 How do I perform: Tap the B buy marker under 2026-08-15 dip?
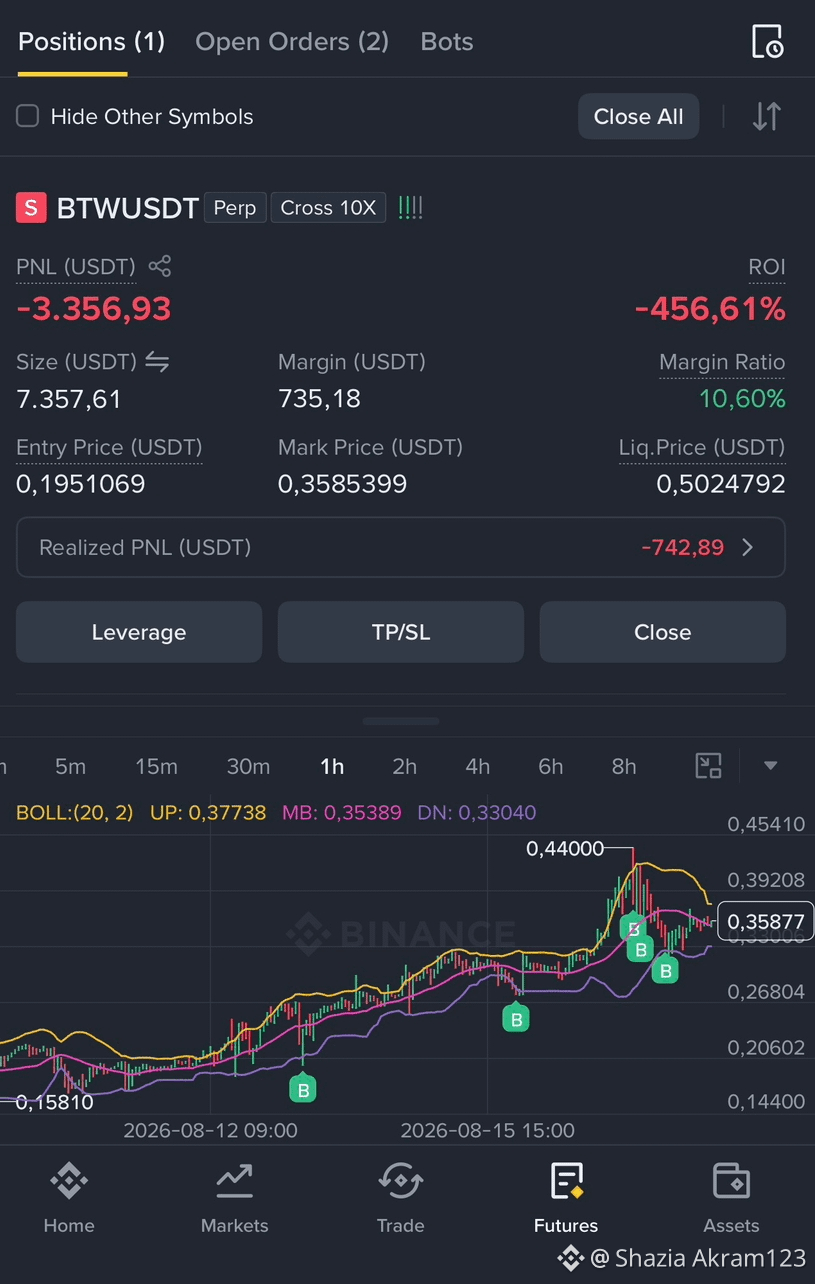[x=516, y=1019]
